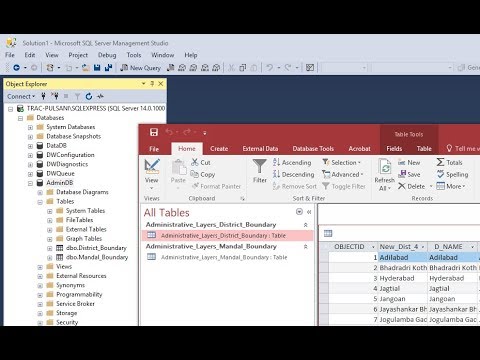Pin the Object Explorer panel
The height and width of the screenshot is (360, 480).
pos(152,84)
